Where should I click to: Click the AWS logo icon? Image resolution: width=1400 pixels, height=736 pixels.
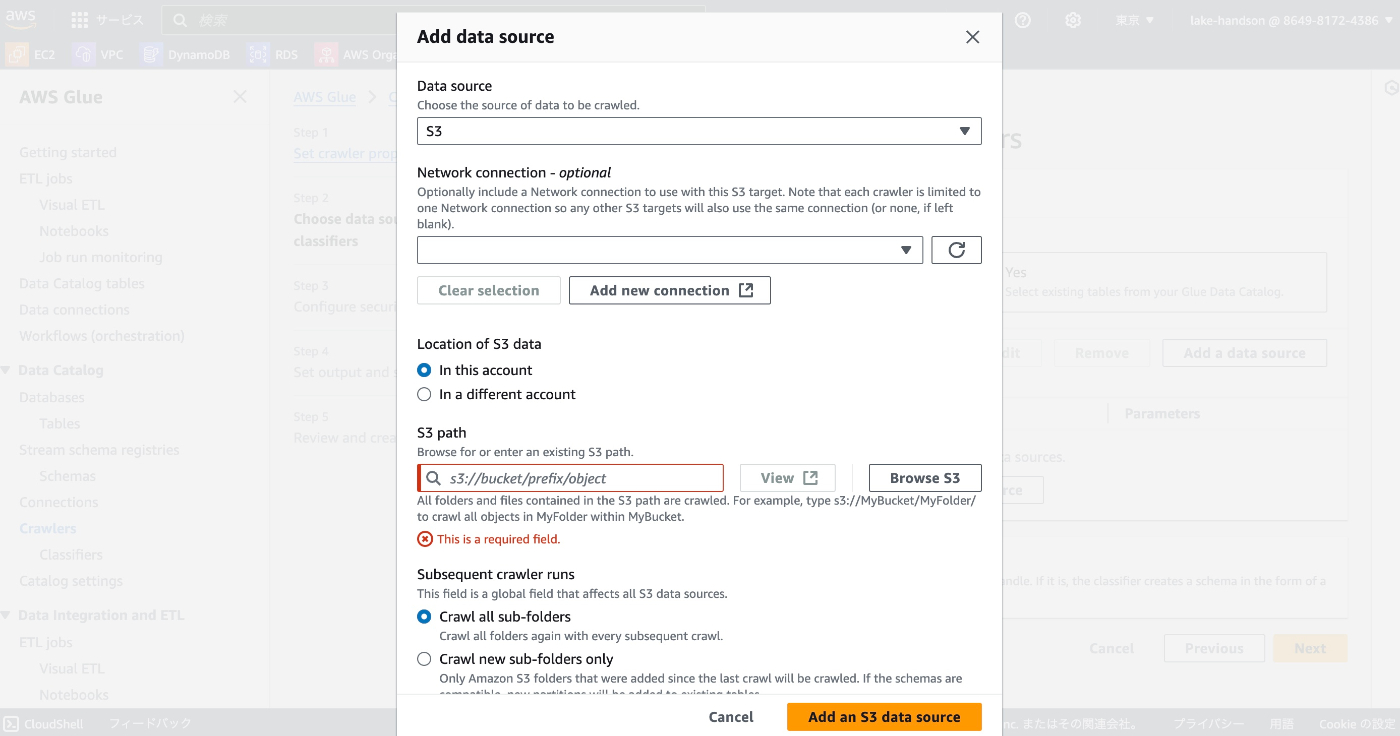21,19
